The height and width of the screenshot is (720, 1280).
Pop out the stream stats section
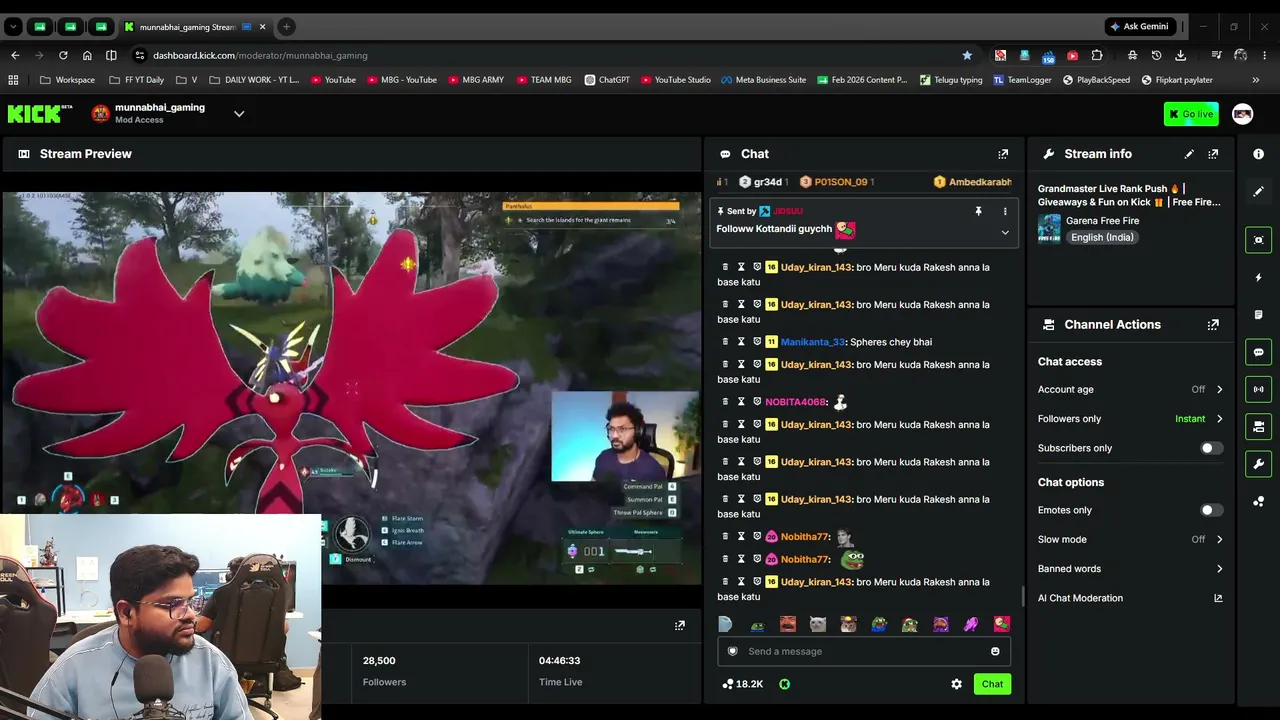[680, 625]
